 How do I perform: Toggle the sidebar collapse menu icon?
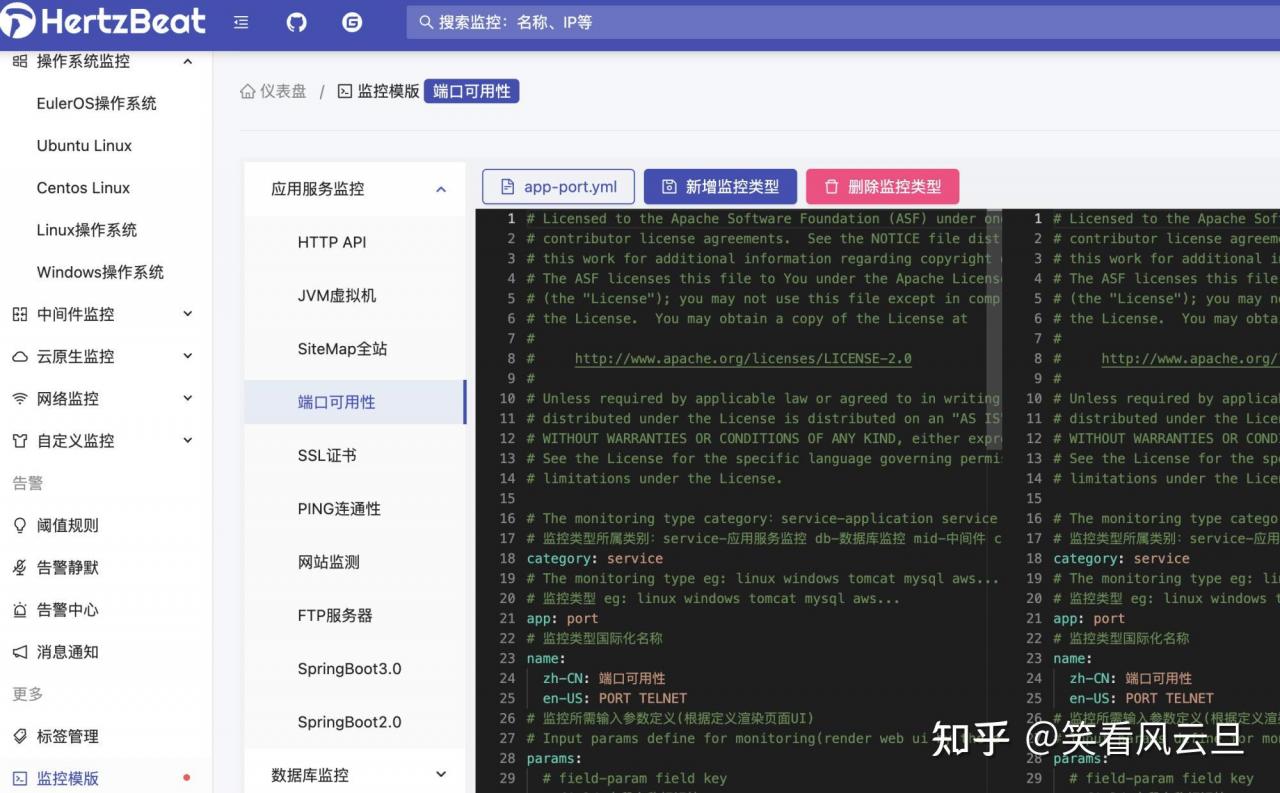click(x=241, y=22)
